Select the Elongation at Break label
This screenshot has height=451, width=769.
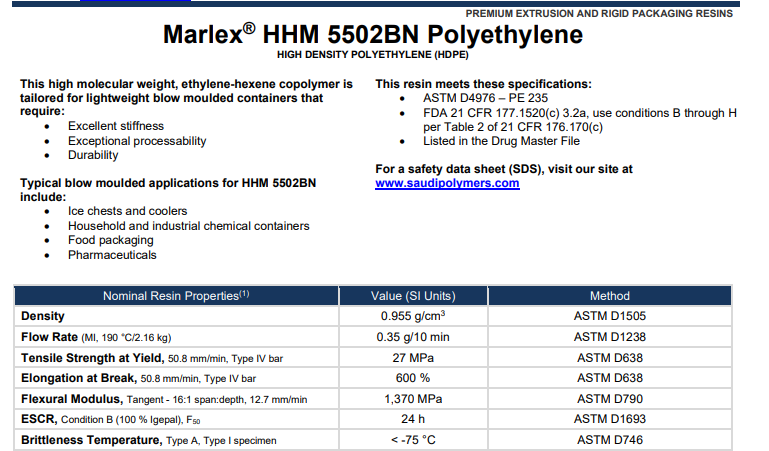click(x=138, y=378)
